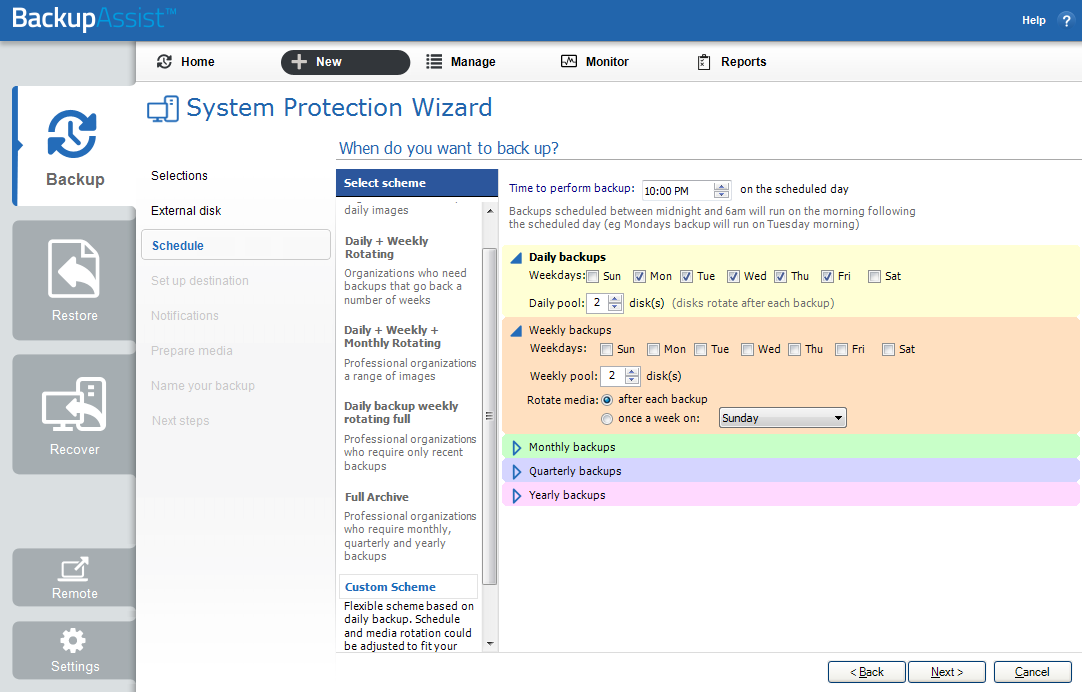Image resolution: width=1082 pixels, height=692 pixels.
Task: Uncheck Tue under Daily backups
Action: click(x=687, y=277)
